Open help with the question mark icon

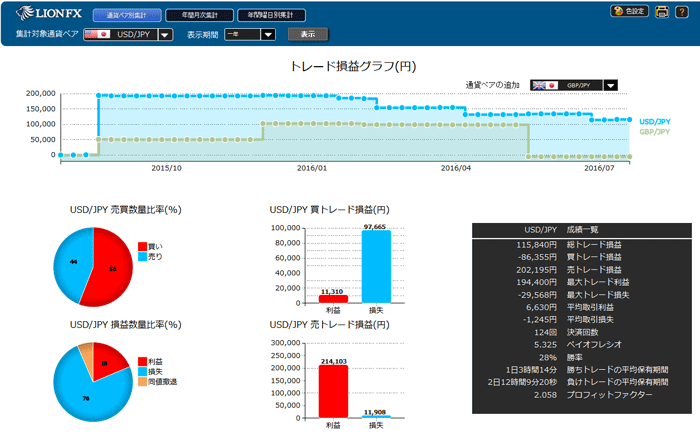click(x=682, y=12)
